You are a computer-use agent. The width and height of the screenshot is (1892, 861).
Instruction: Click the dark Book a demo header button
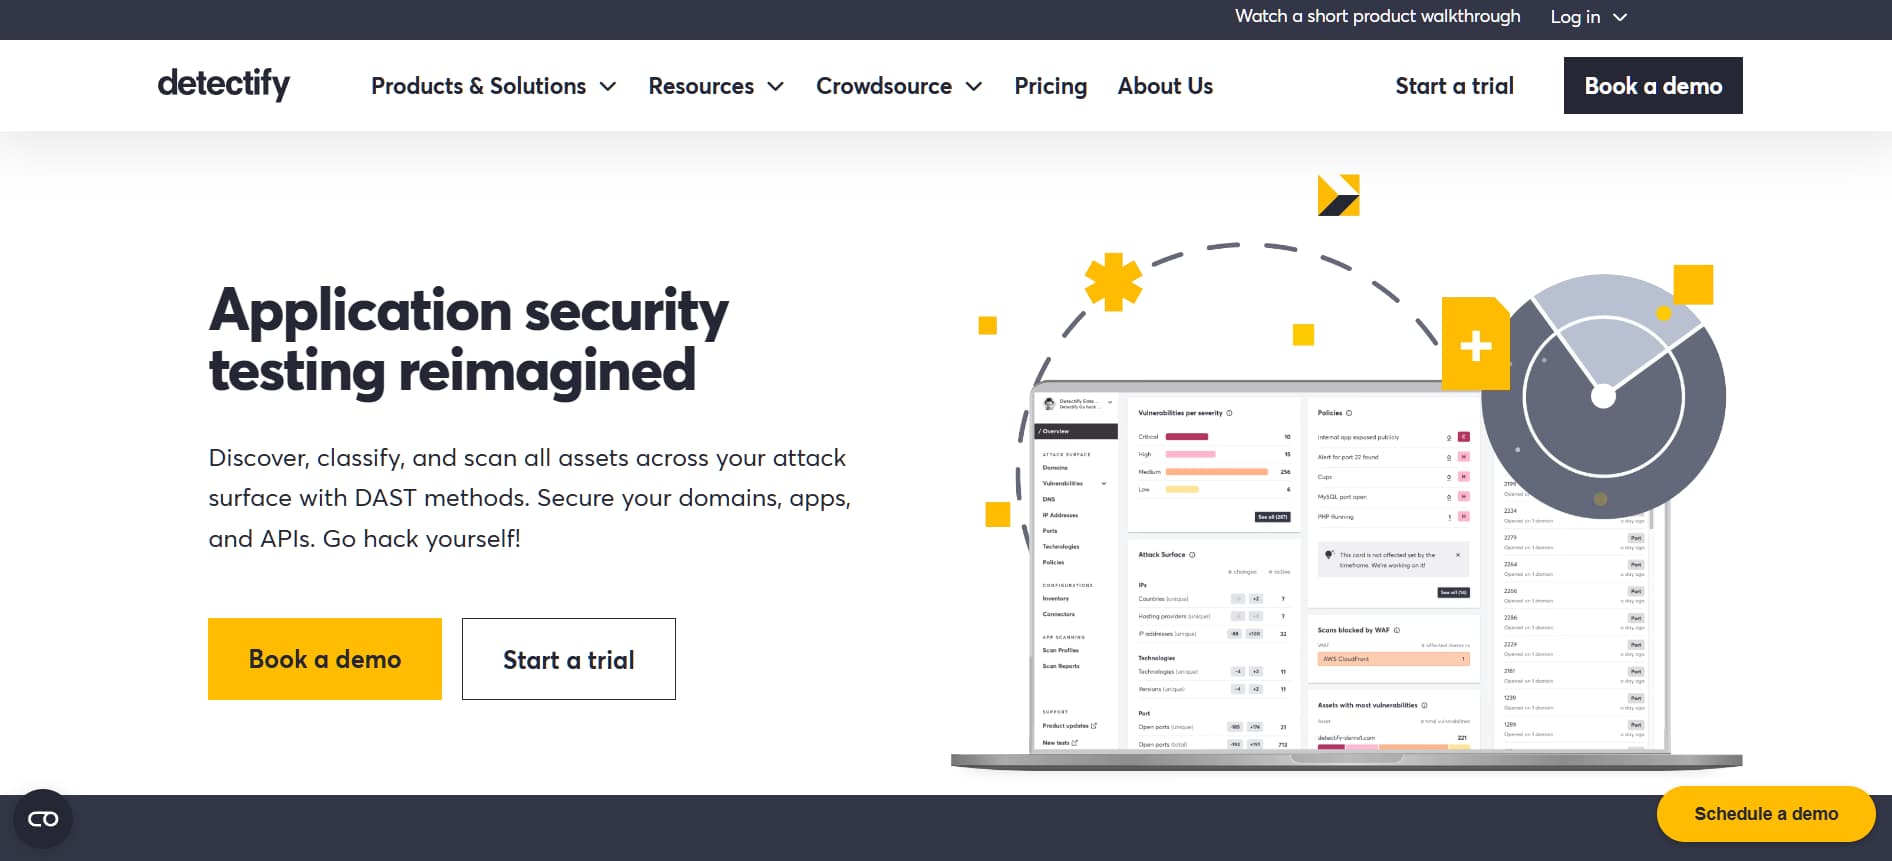click(1653, 85)
